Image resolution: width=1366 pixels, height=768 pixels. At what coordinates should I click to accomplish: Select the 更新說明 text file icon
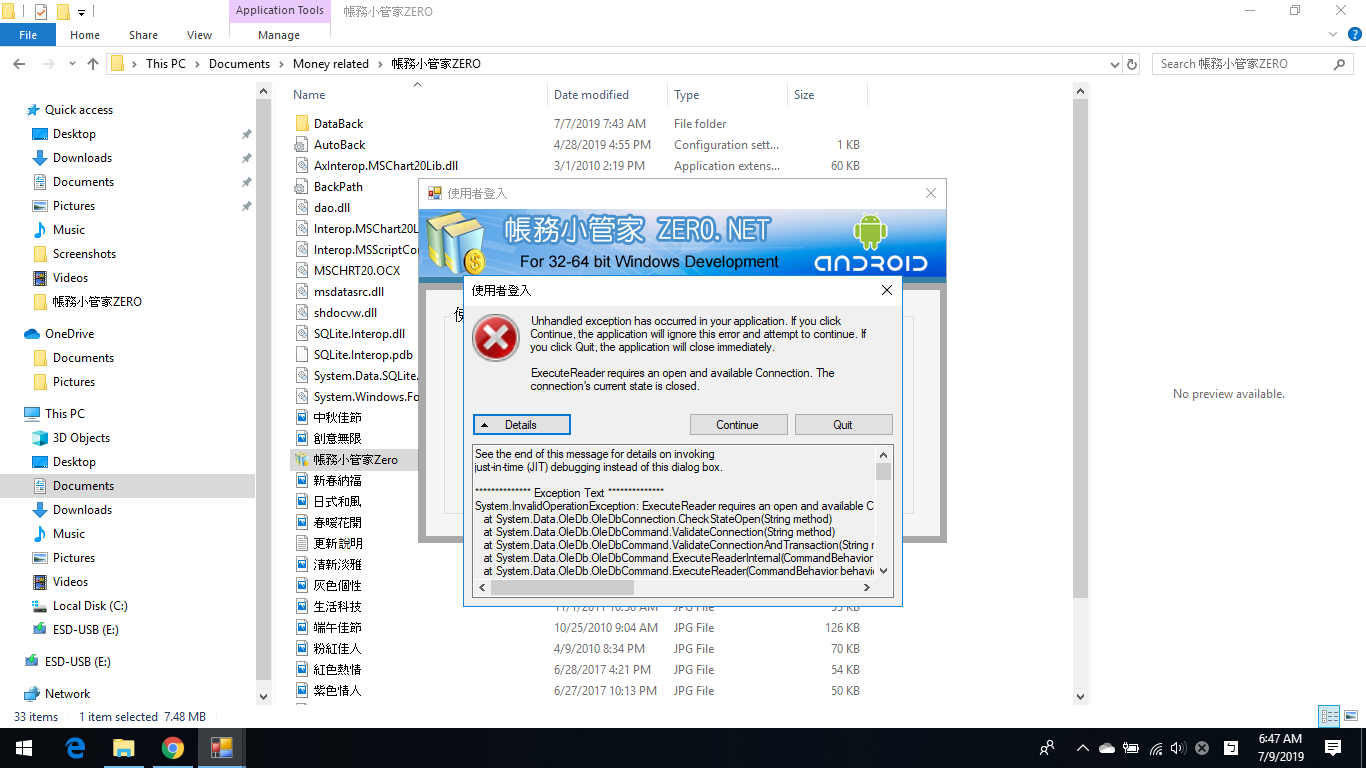(x=301, y=544)
